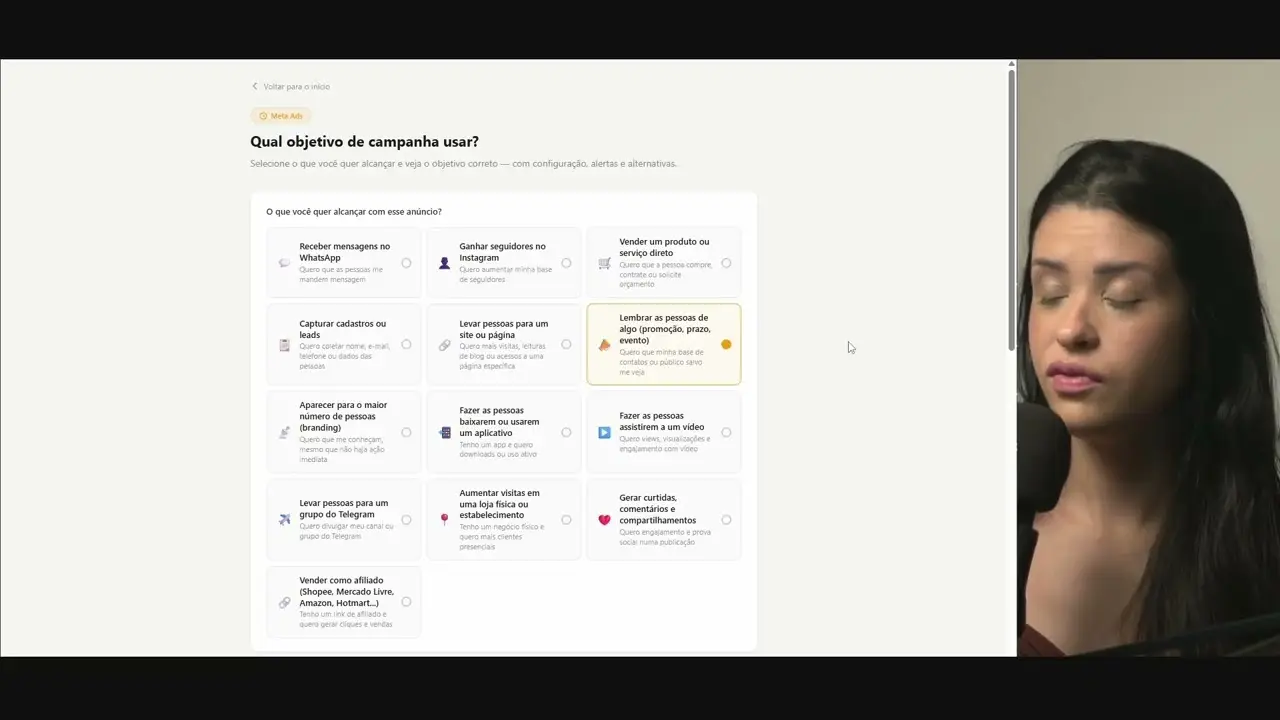The width and height of the screenshot is (1280, 720).
Task: Click the airplane icon on Telegram group card
Action: (284, 520)
